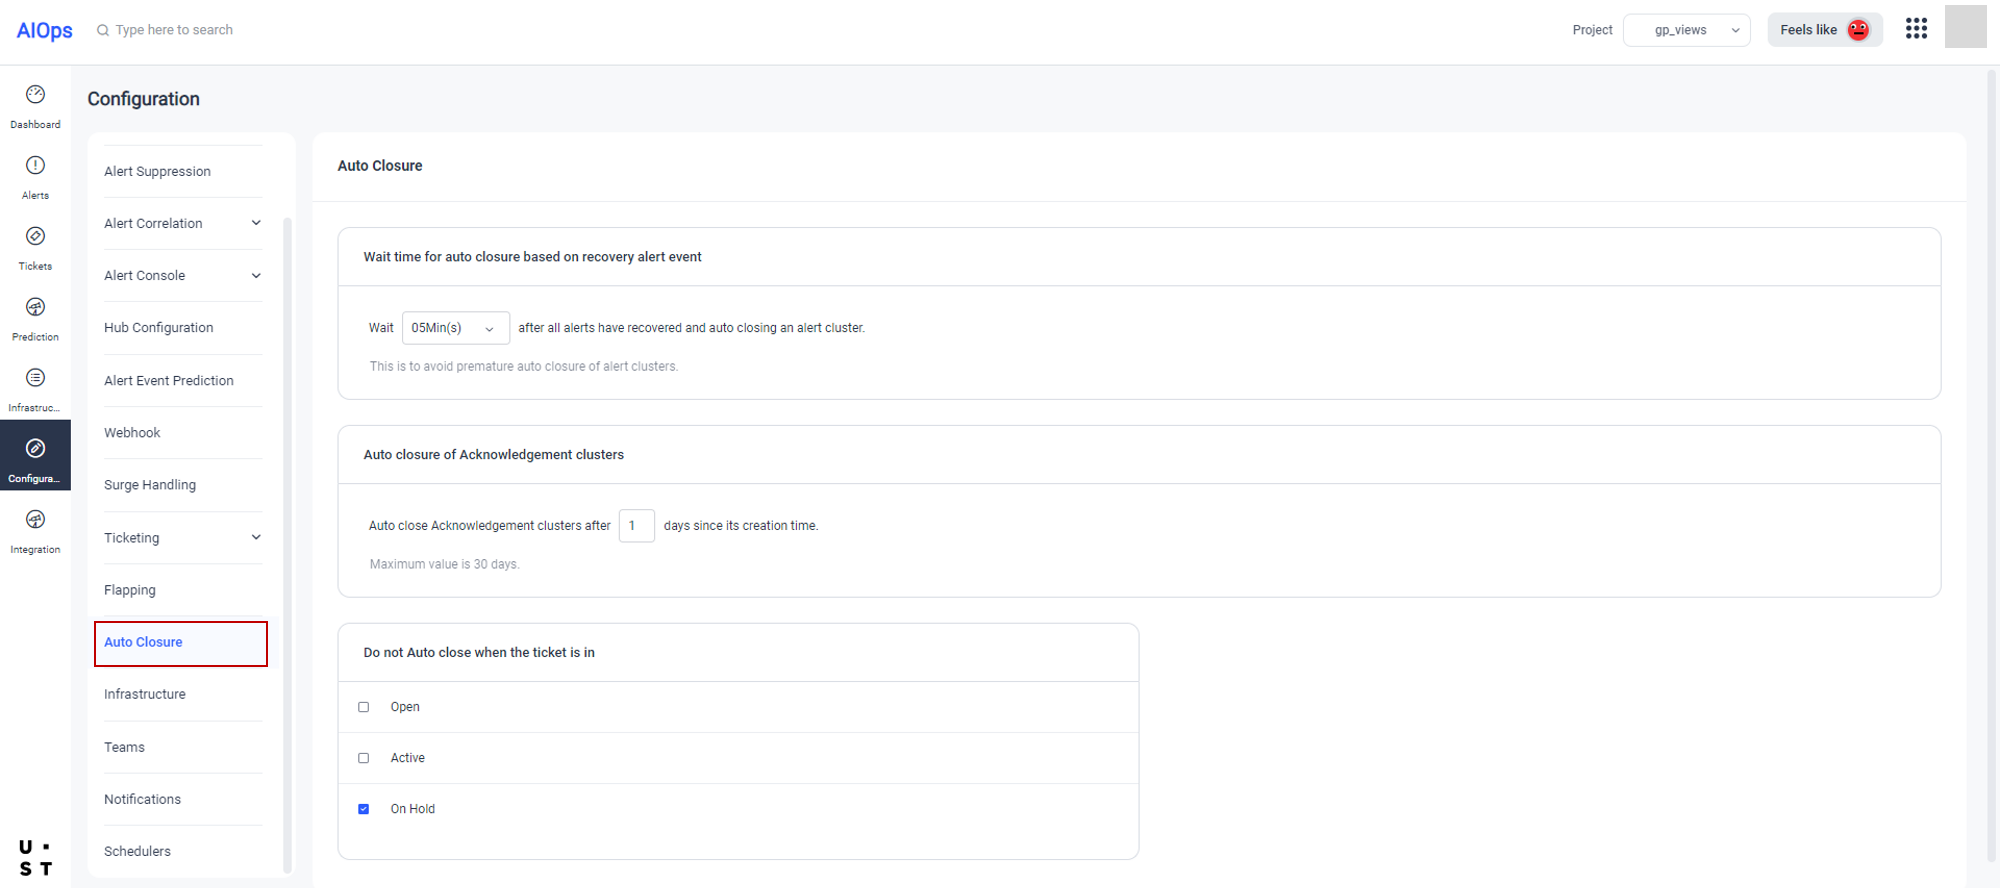Screen dimensions: 2000x888
Task: Open the apps grid launcher icon
Action: click(x=1916, y=29)
